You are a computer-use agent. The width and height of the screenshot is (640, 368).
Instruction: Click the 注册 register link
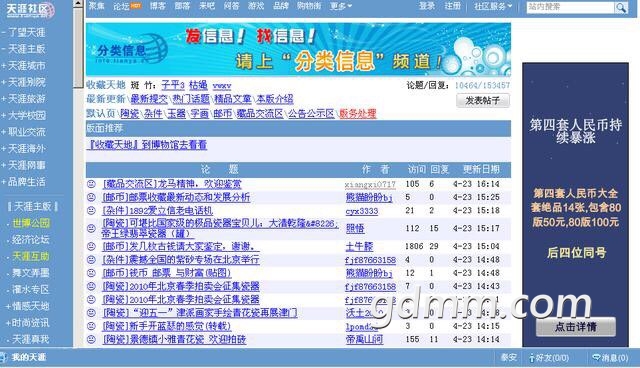[452, 6]
